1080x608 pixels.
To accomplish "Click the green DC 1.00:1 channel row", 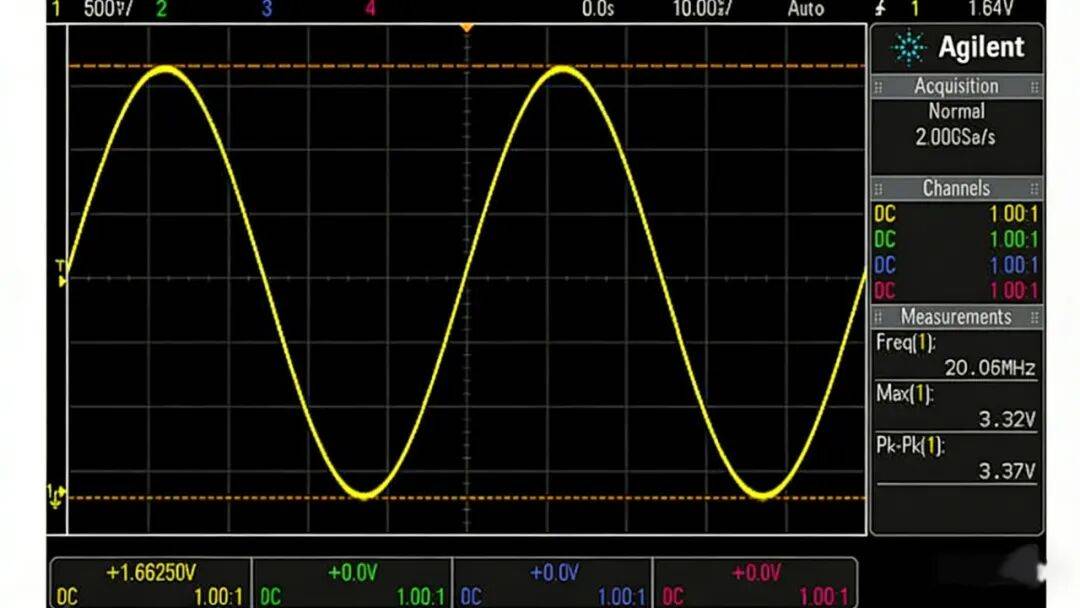I will click(956, 240).
